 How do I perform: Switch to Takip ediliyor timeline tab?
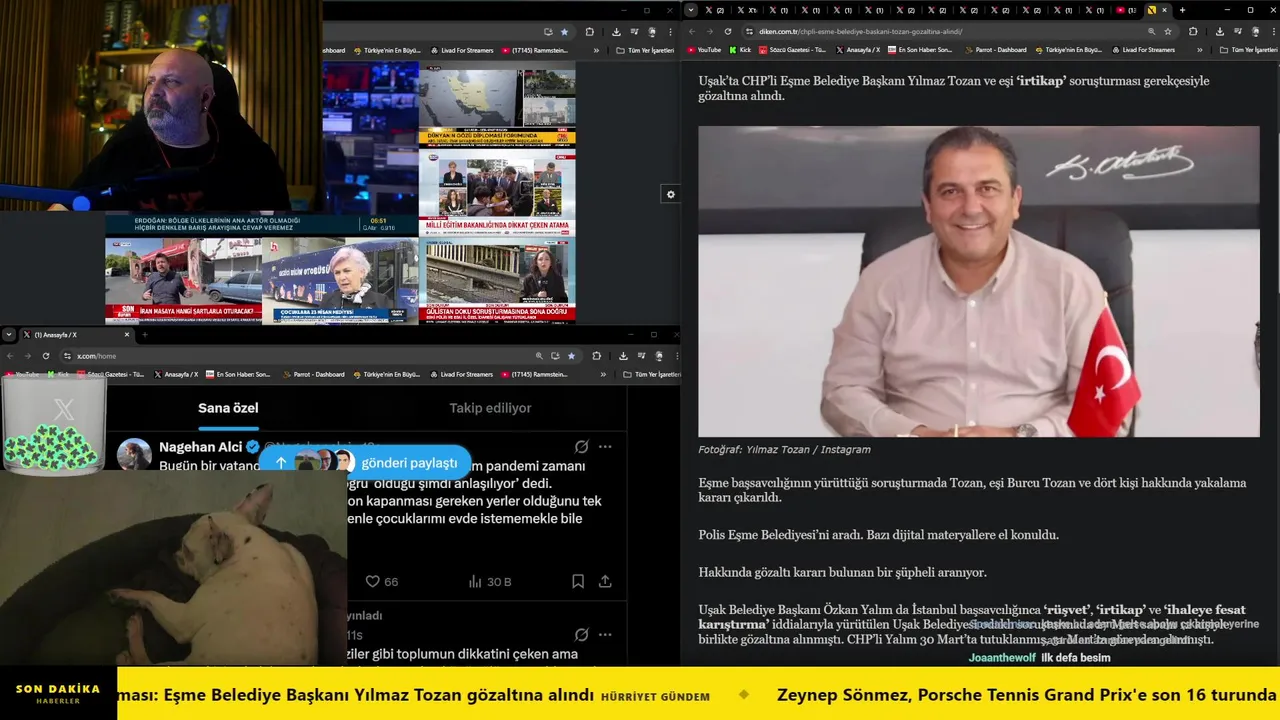tap(490, 408)
